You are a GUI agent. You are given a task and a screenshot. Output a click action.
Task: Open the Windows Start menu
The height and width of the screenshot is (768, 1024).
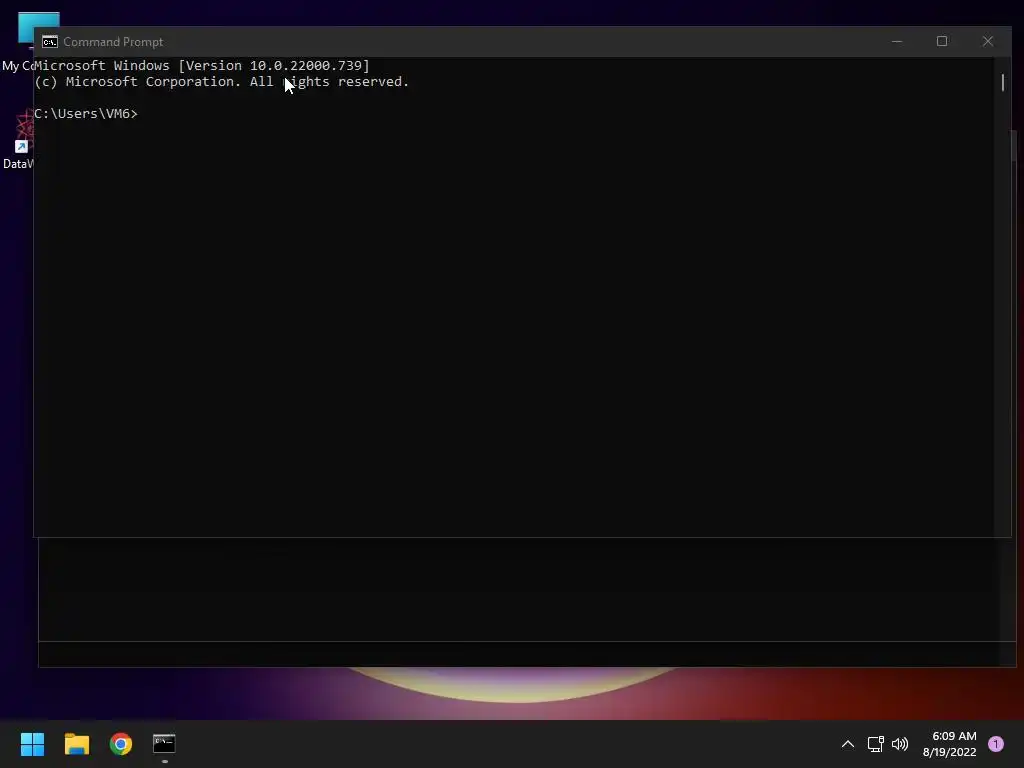(32, 744)
